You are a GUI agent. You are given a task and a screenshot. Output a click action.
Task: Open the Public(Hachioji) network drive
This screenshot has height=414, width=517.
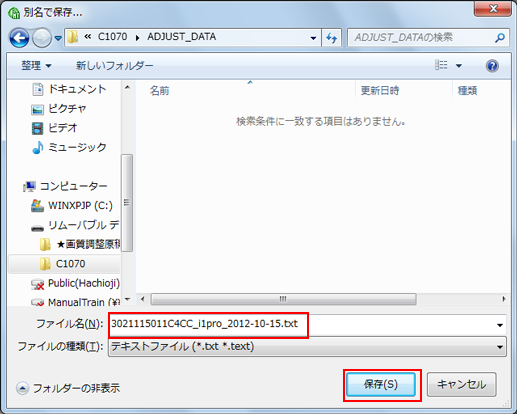pyautogui.click(x=75, y=283)
